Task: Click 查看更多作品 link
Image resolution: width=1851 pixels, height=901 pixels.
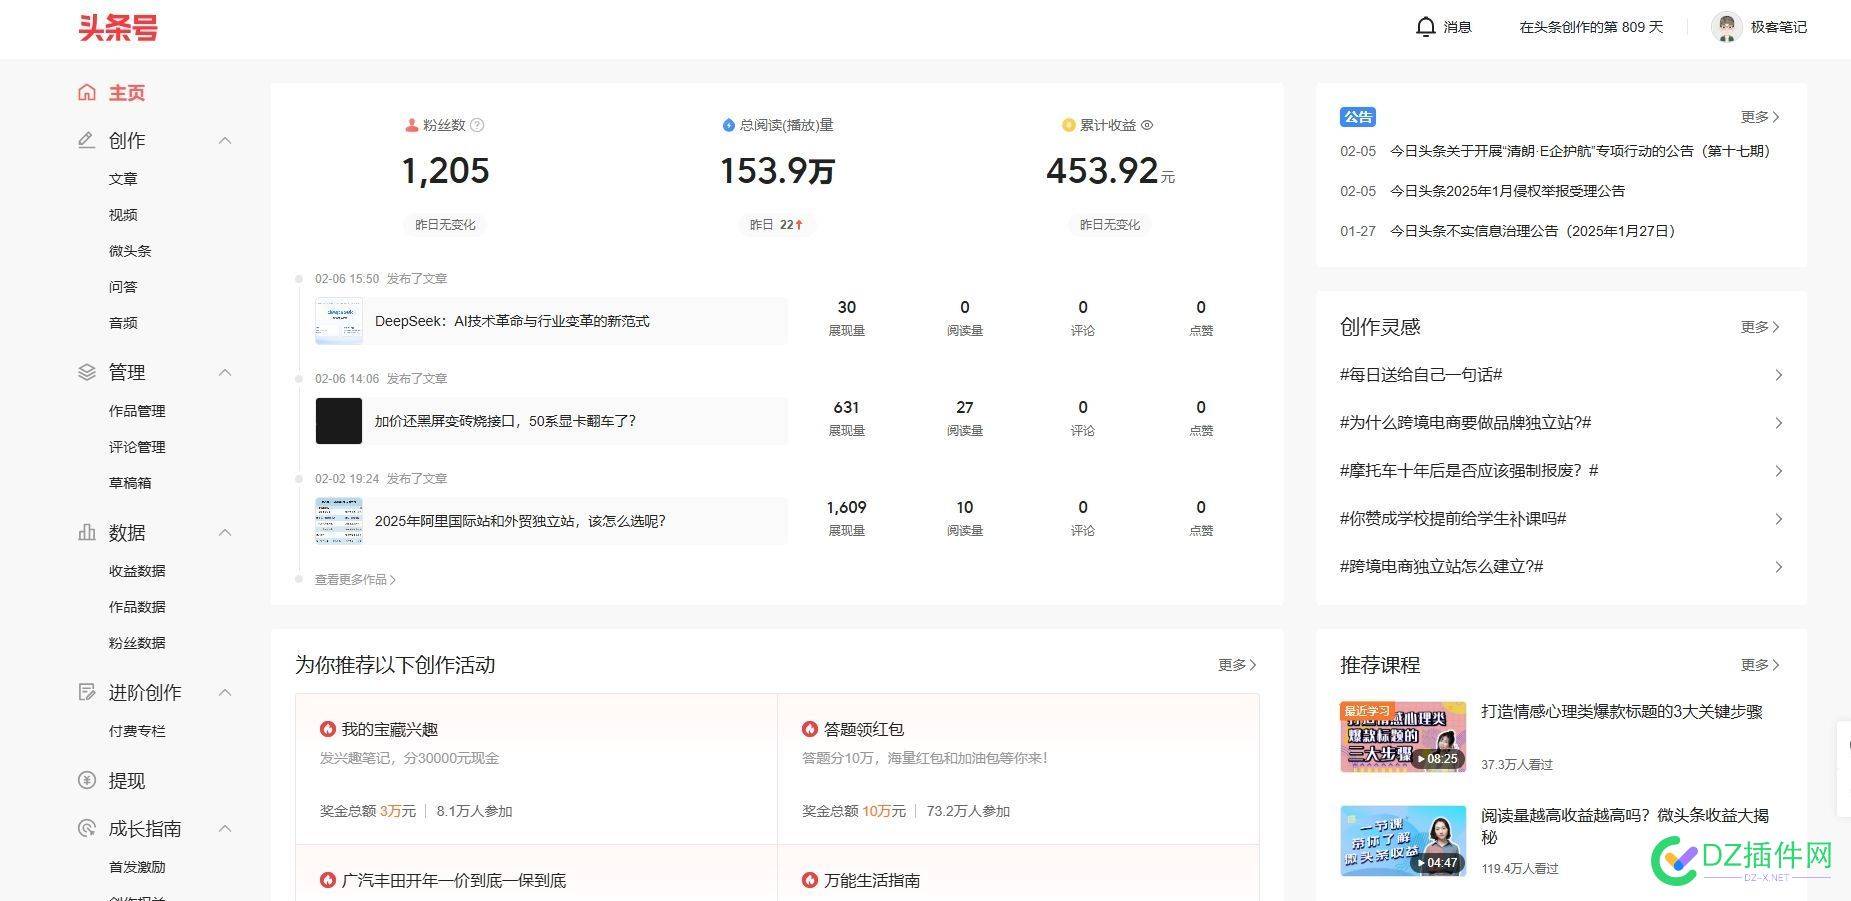Action: (355, 580)
